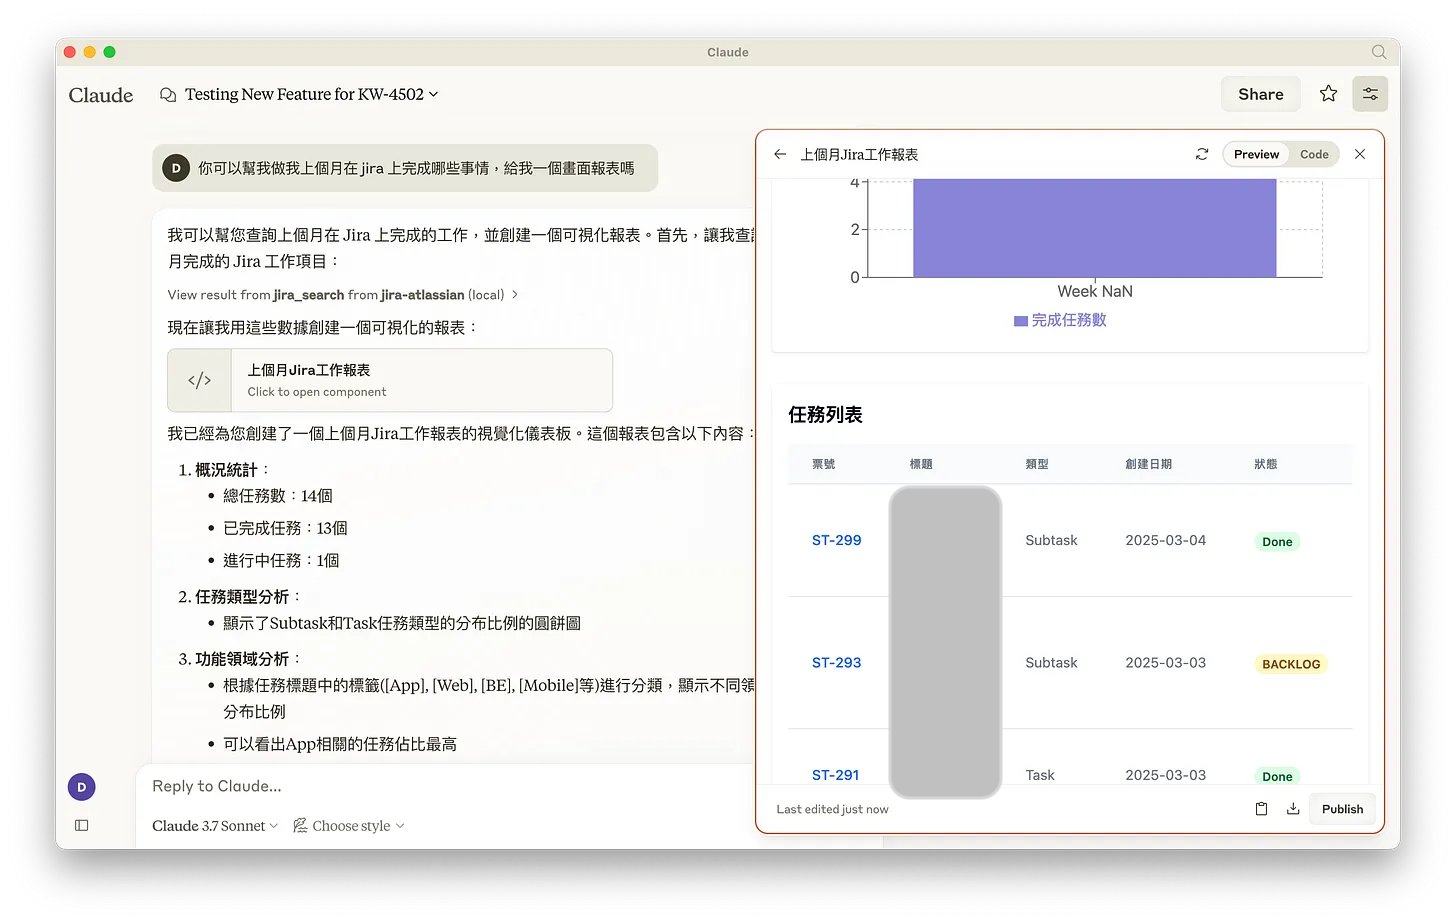Click the 創建日期 column header
Viewport: 1456px width, 923px height.
pyautogui.click(x=1148, y=464)
